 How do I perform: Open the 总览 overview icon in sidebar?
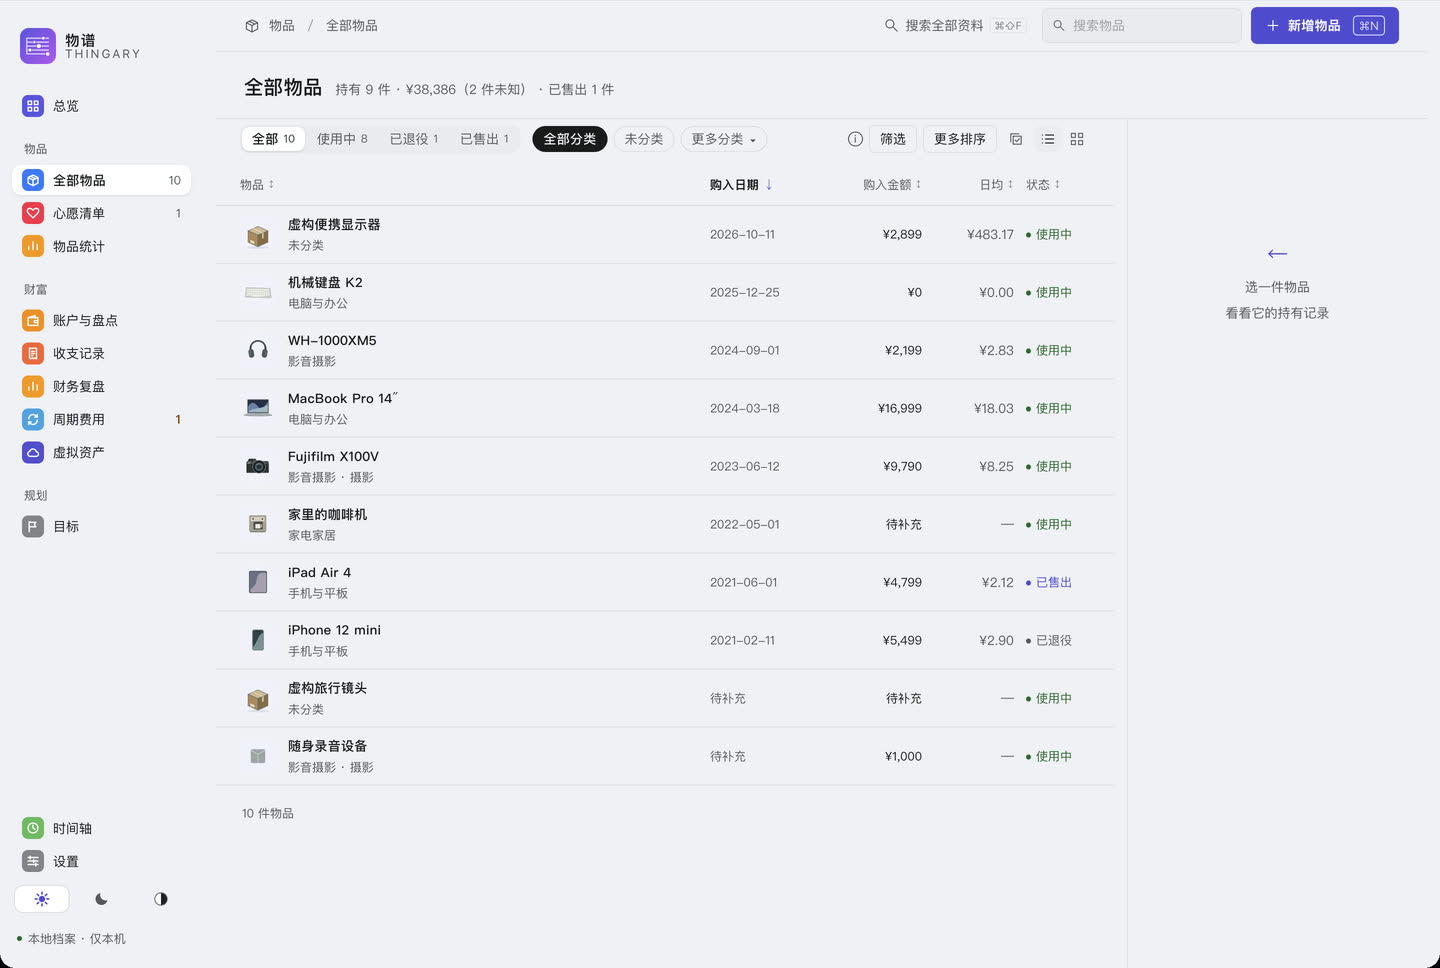(x=33, y=106)
